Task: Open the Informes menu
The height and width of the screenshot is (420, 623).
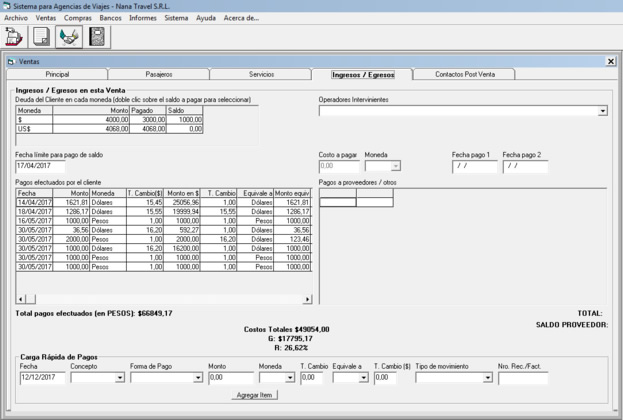Action: (x=142, y=18)
